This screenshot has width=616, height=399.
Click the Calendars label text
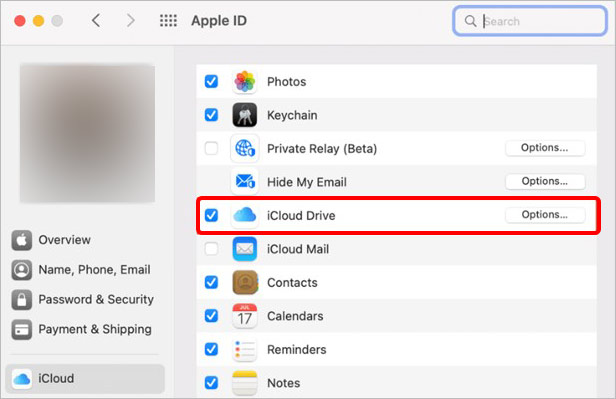coord(295,316)
